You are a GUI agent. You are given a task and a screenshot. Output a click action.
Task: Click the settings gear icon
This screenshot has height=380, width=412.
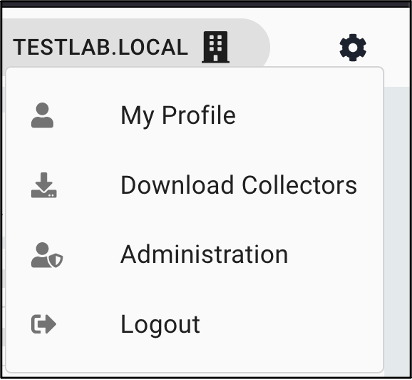(353, 47)
